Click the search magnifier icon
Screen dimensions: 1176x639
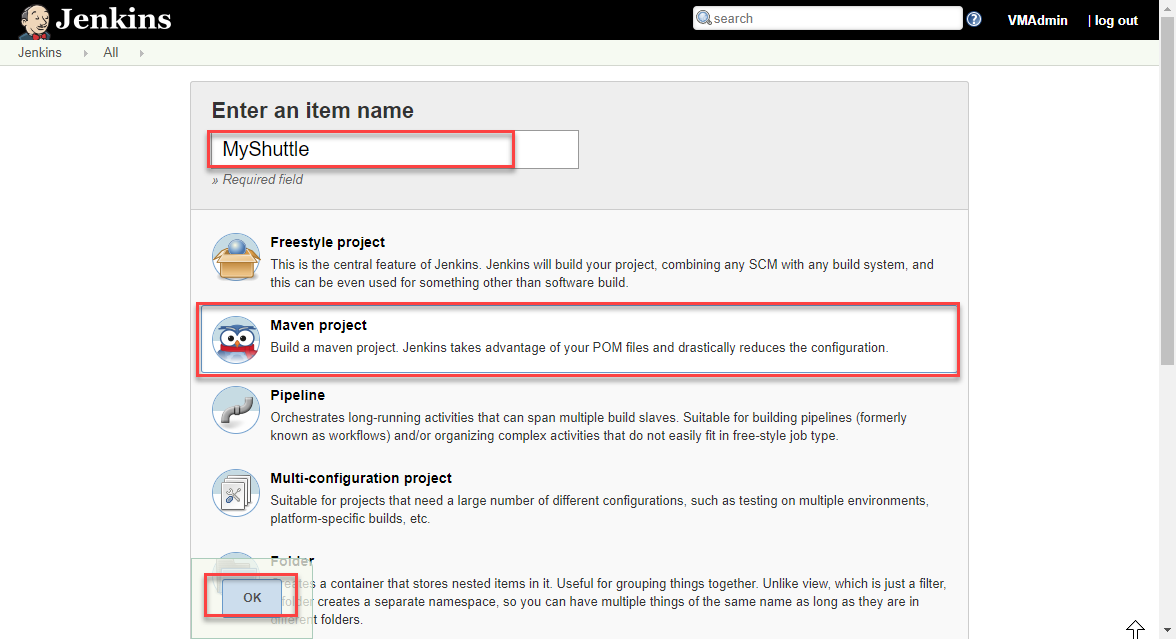click(705, 18)
